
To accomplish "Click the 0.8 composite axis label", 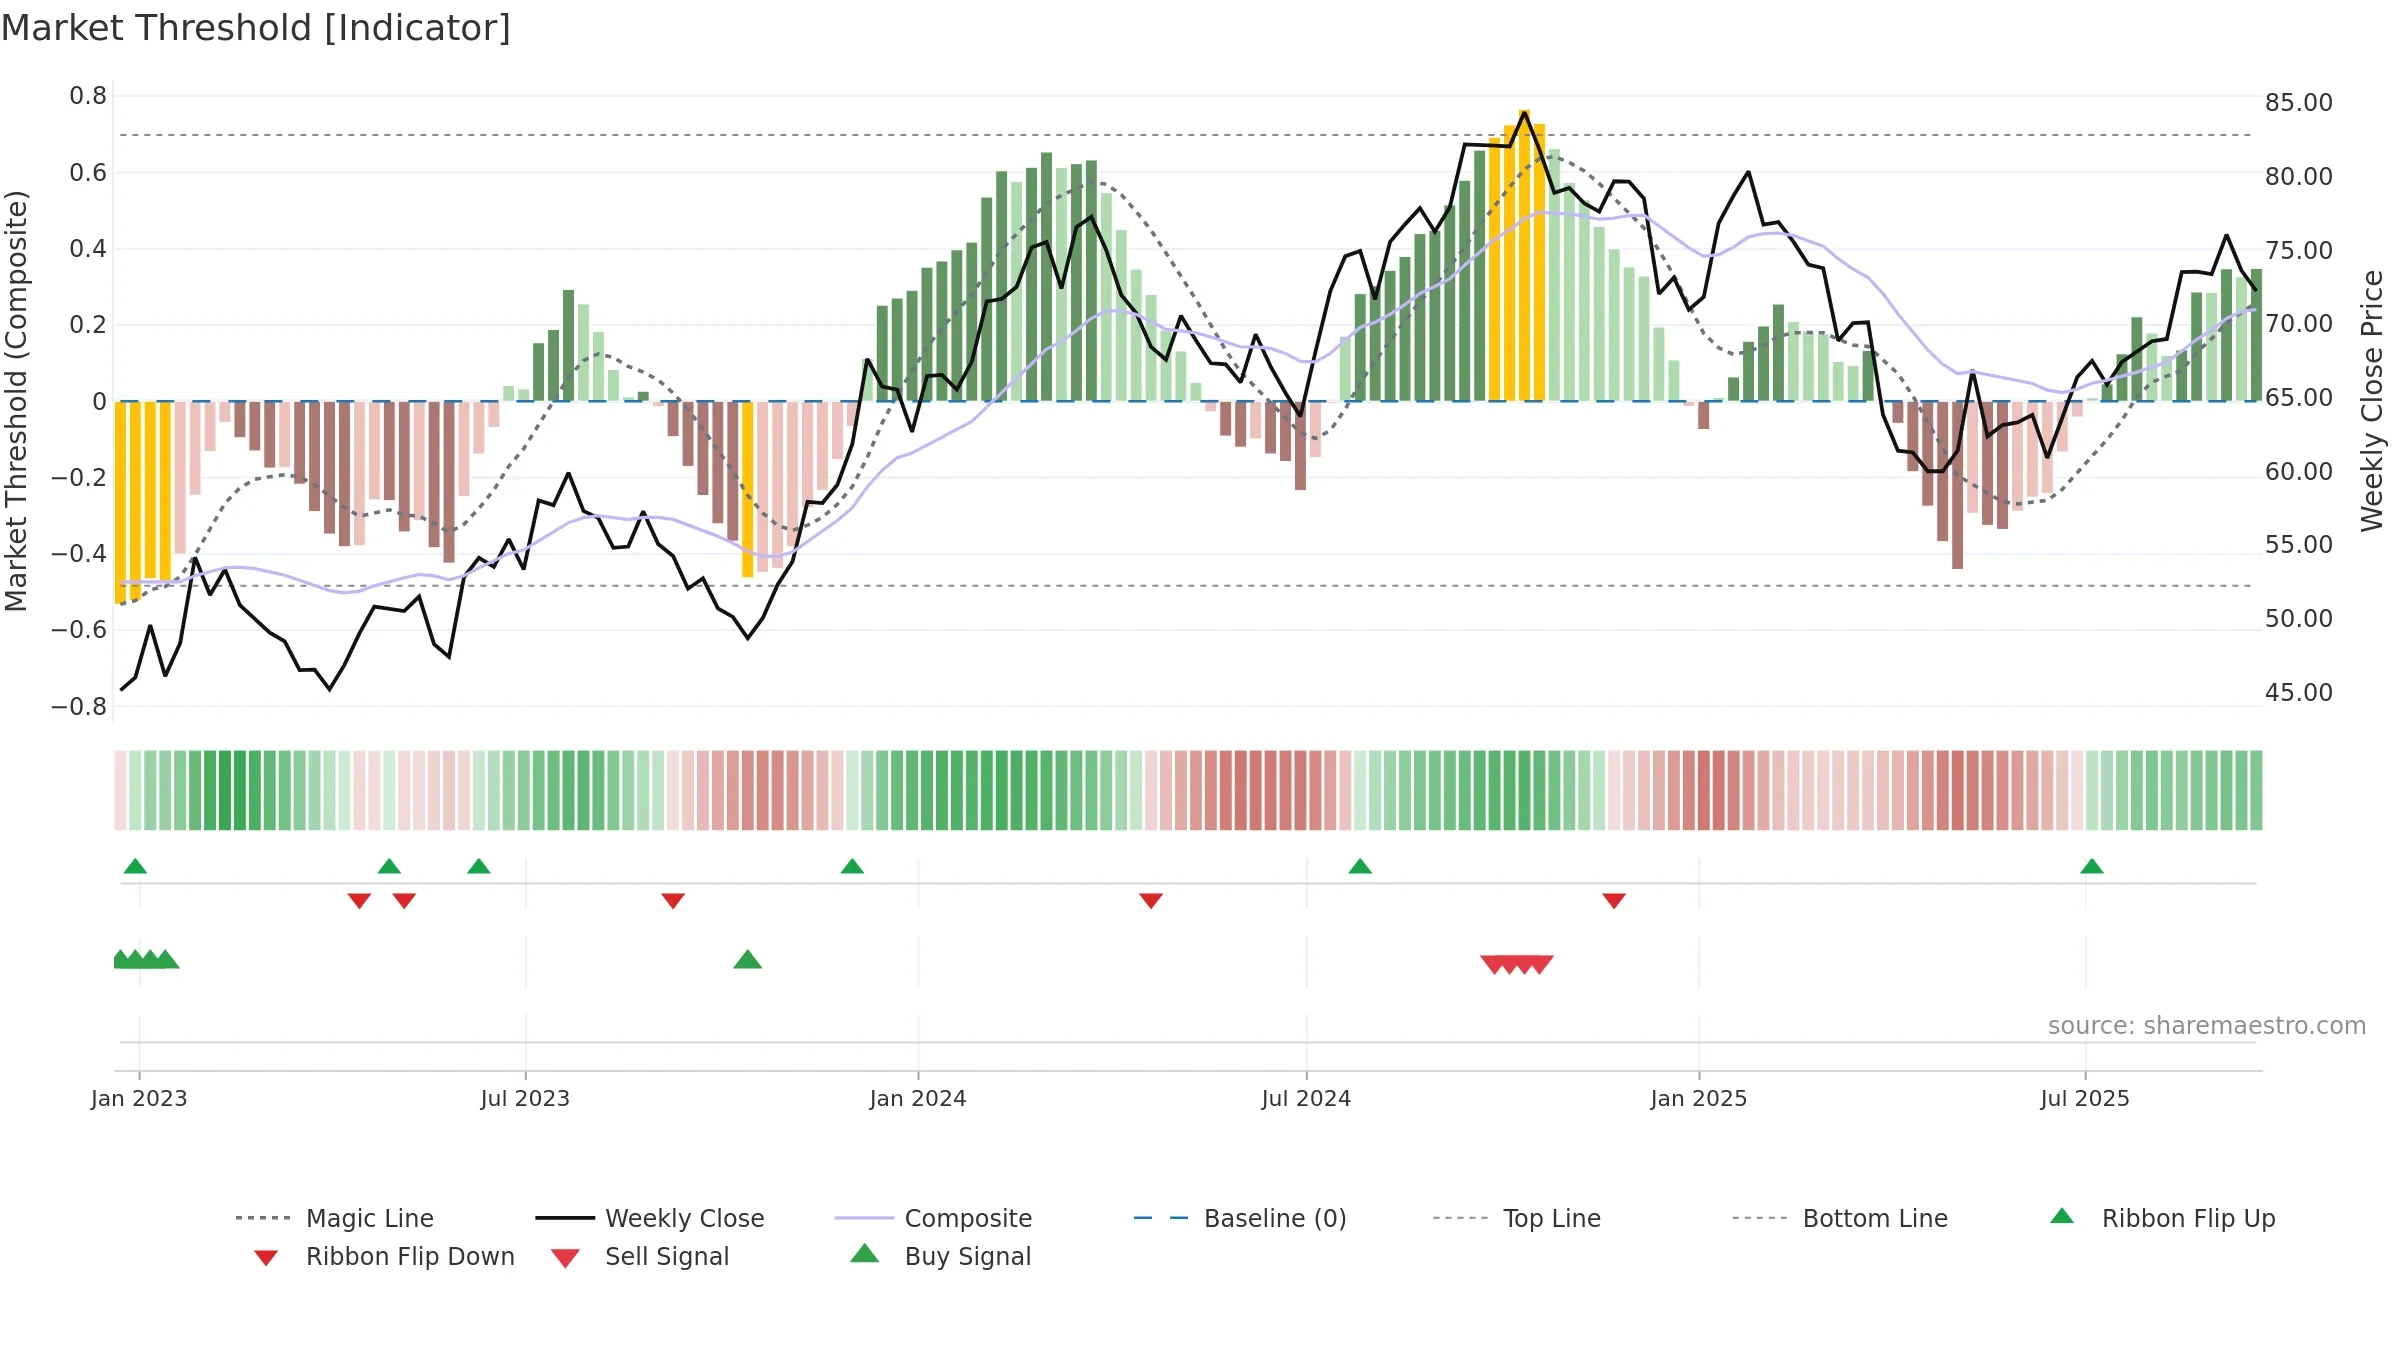I will 88,96.
